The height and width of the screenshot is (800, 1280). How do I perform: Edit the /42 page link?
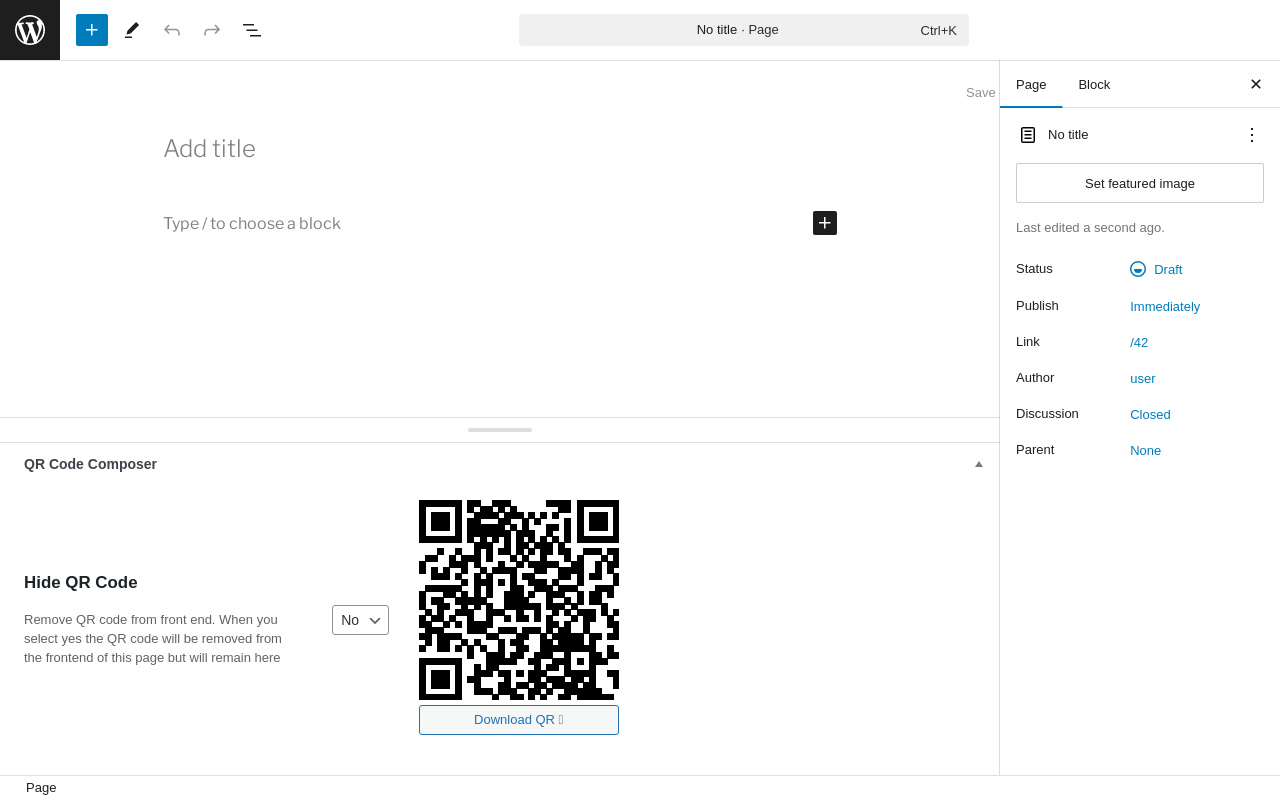(1139, 343)
